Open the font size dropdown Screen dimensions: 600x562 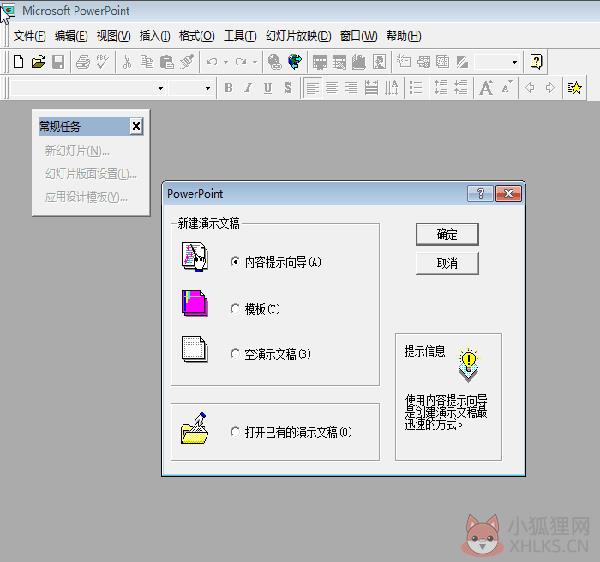pyautogui.click(x=208, y=88)
